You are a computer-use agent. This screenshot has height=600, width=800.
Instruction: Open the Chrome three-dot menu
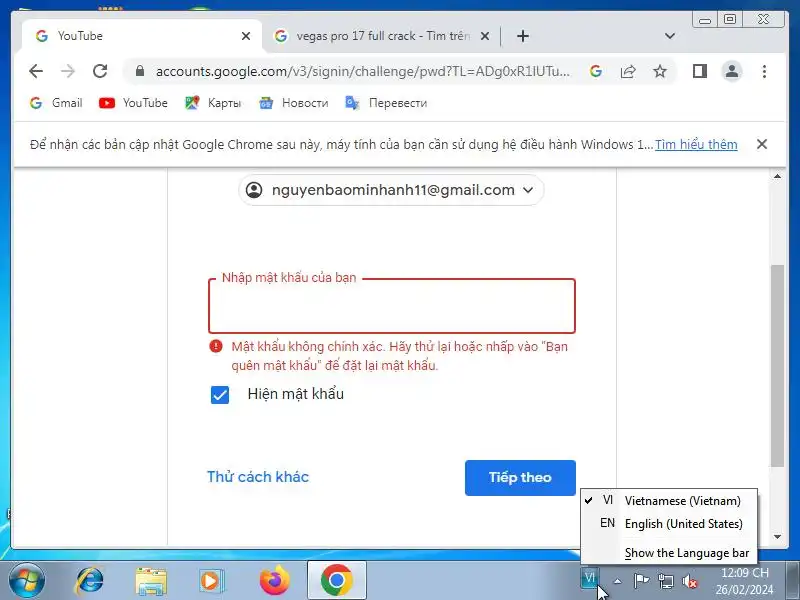[x=764, y=71]
